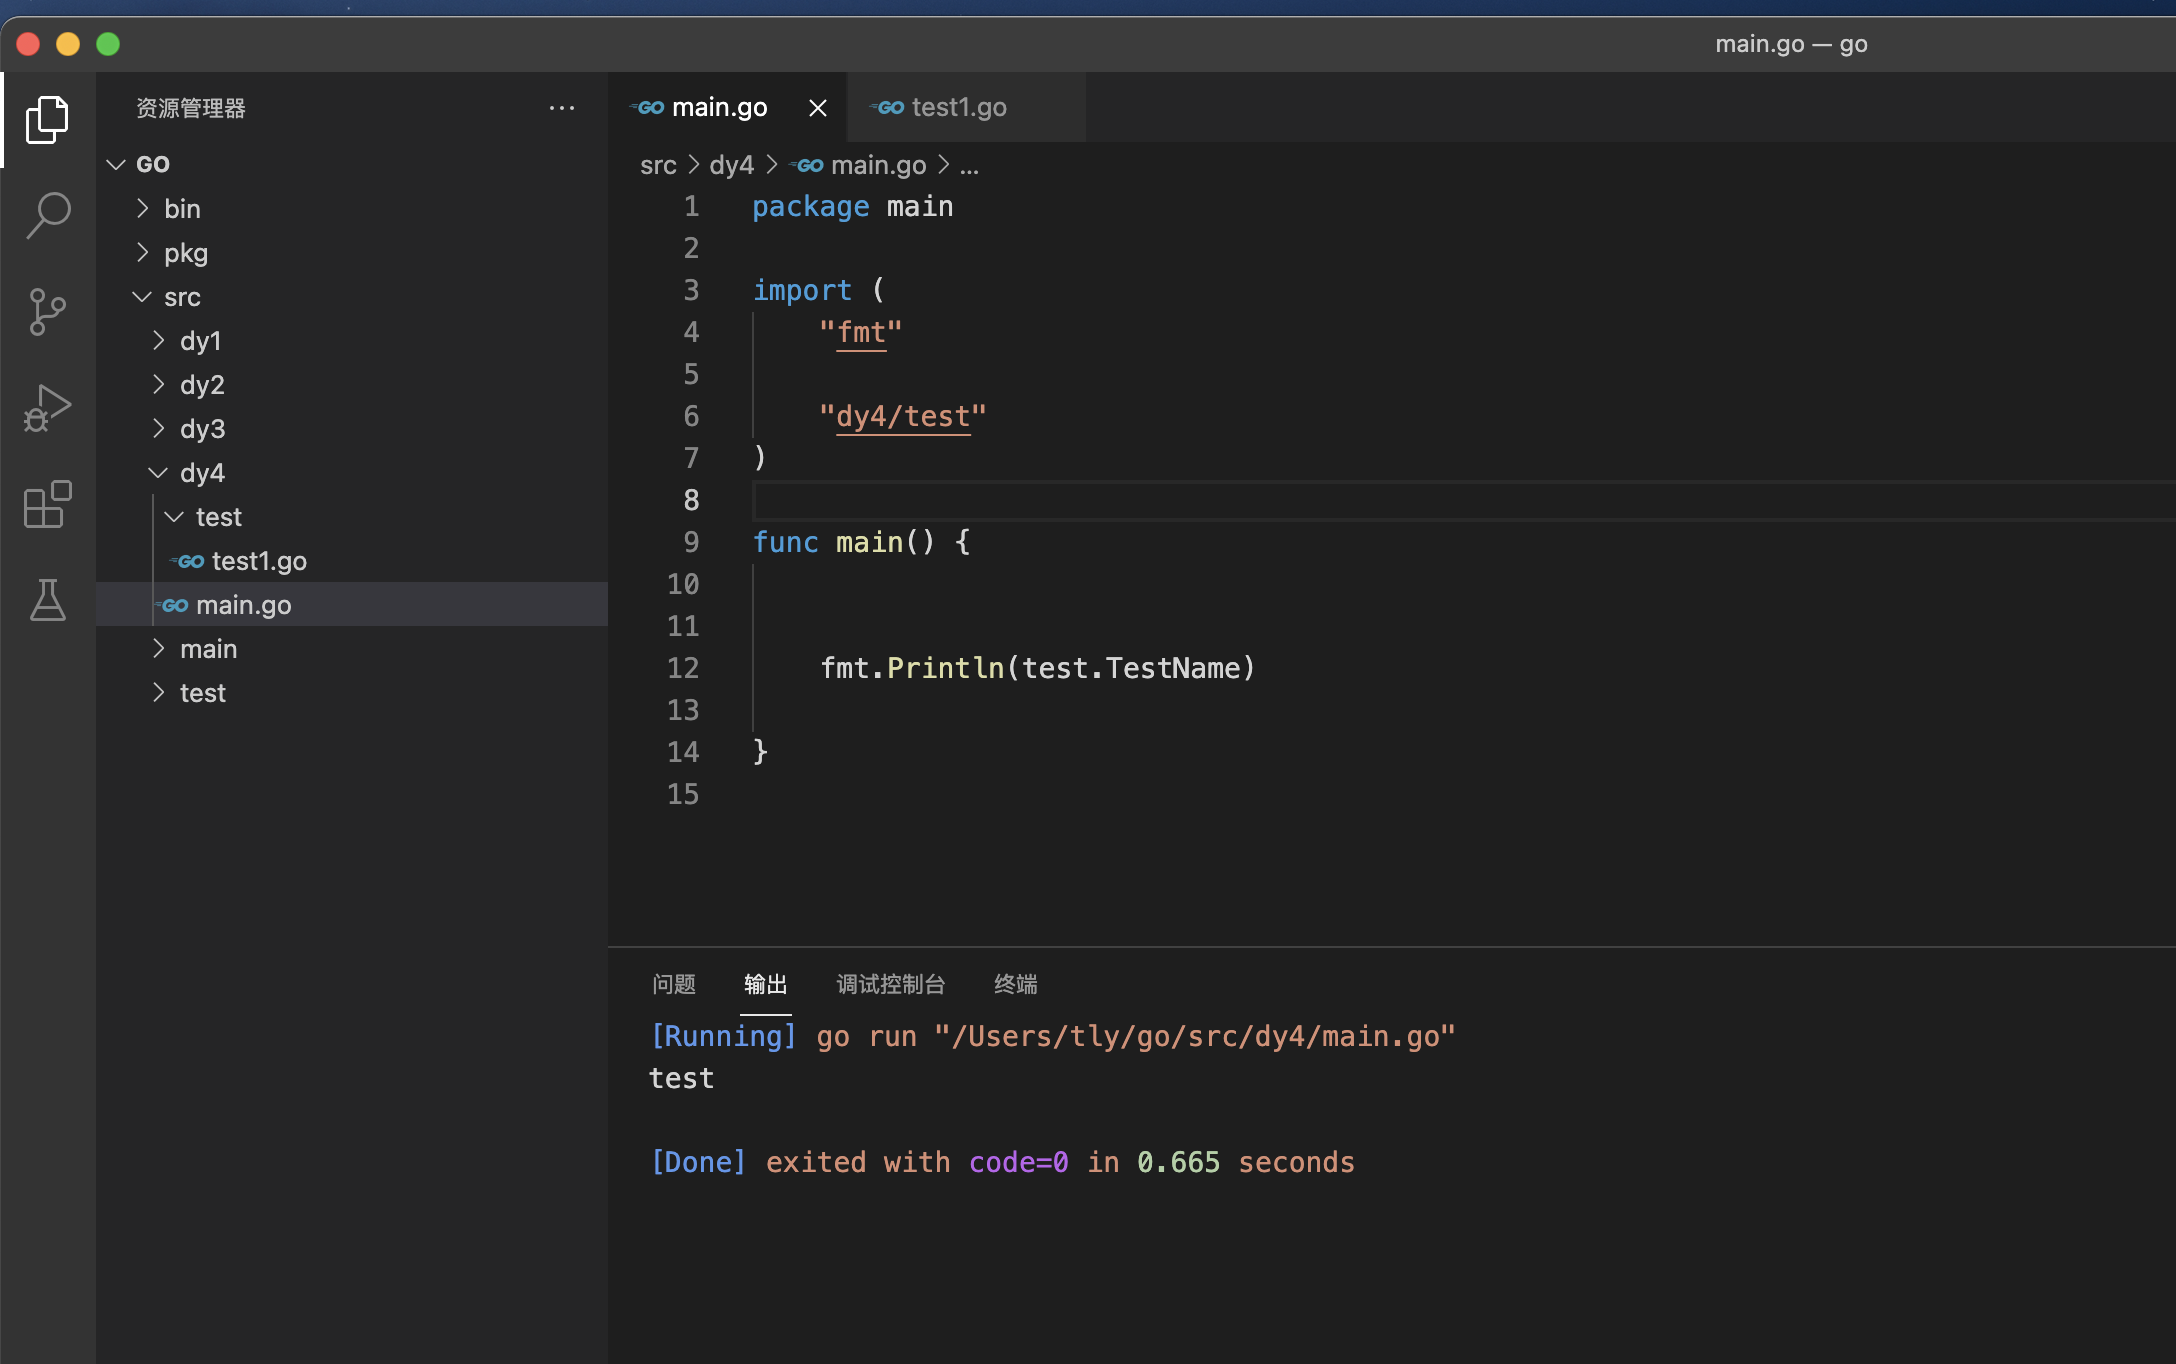Click the views actions '...' icon in Explorer
The image size is (2176, 1364).
(562, 108)
